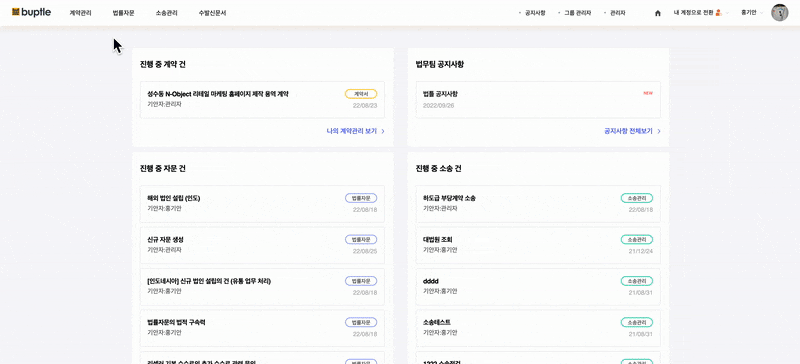The image size is (800, 364).
Task: Click the 22/08/25 date on 신규 자문 생성
Action: (365, 251)
